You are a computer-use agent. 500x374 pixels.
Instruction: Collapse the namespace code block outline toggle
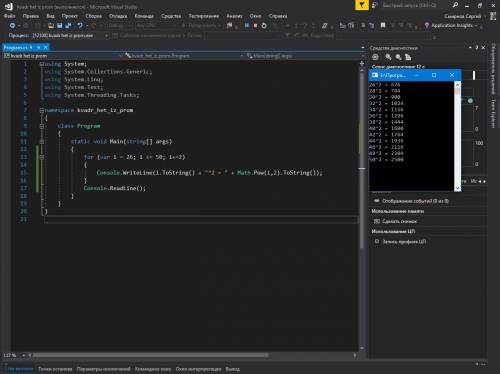tap(42, 110)
